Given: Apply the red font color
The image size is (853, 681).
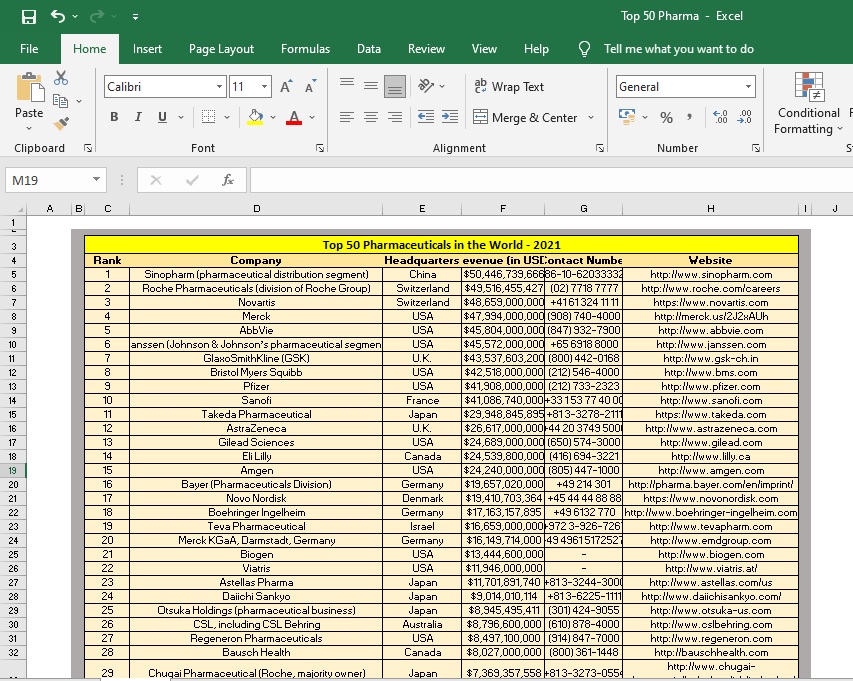Looking at the screenshot, I should [294, 117].
